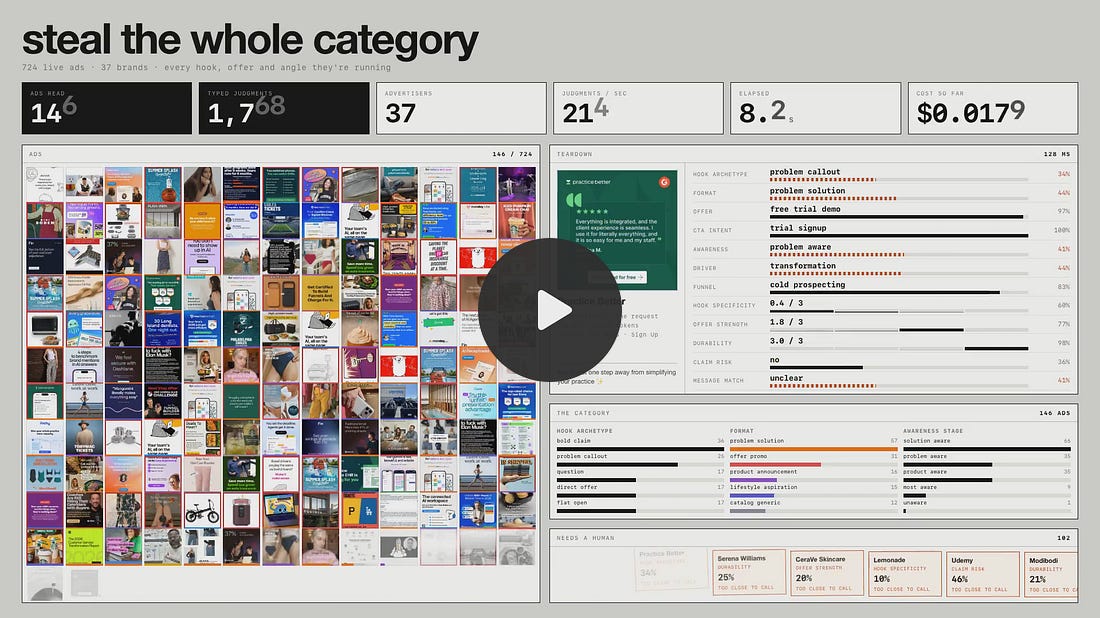Open the Lemonade review card

click(904, 573)
